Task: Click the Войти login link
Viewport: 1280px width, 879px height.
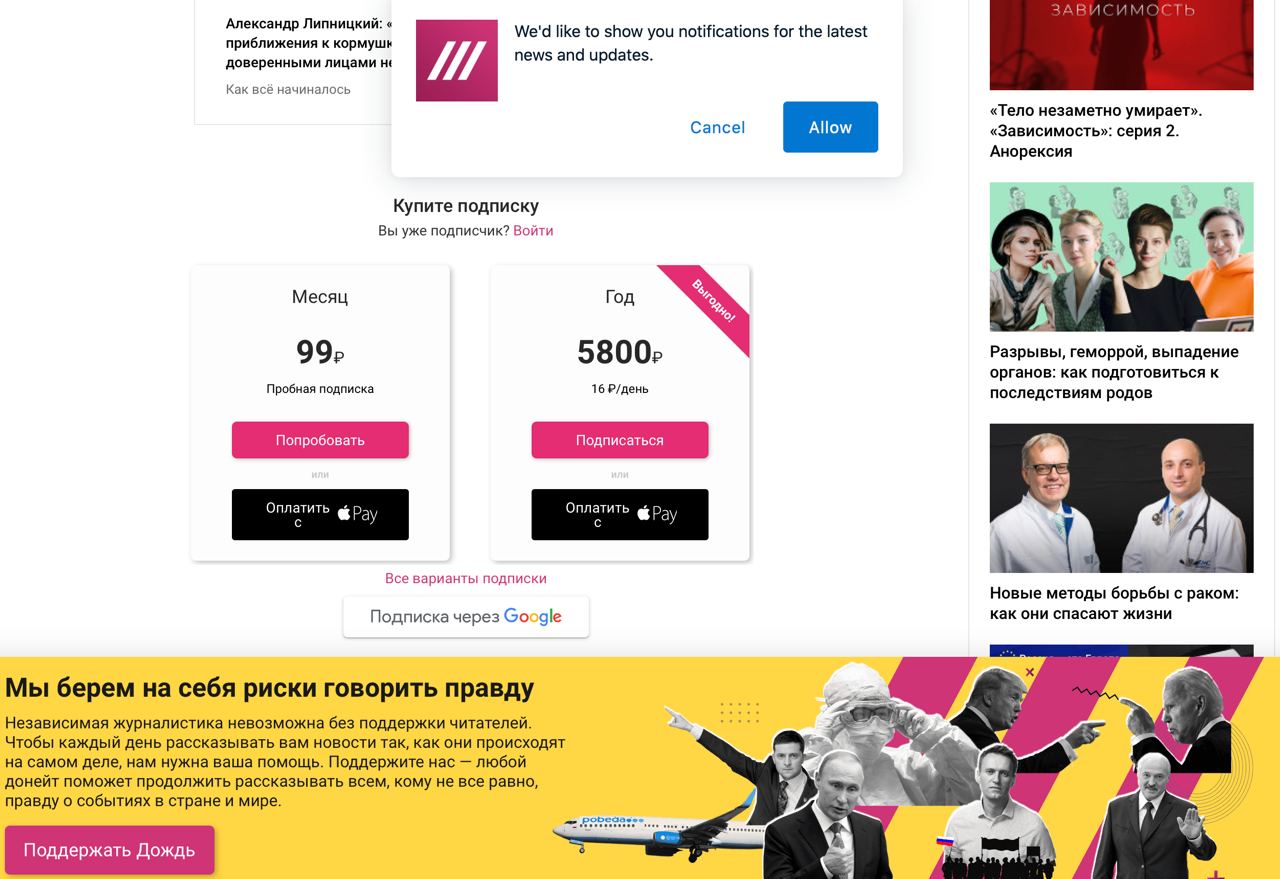Action: coord(533,231)
